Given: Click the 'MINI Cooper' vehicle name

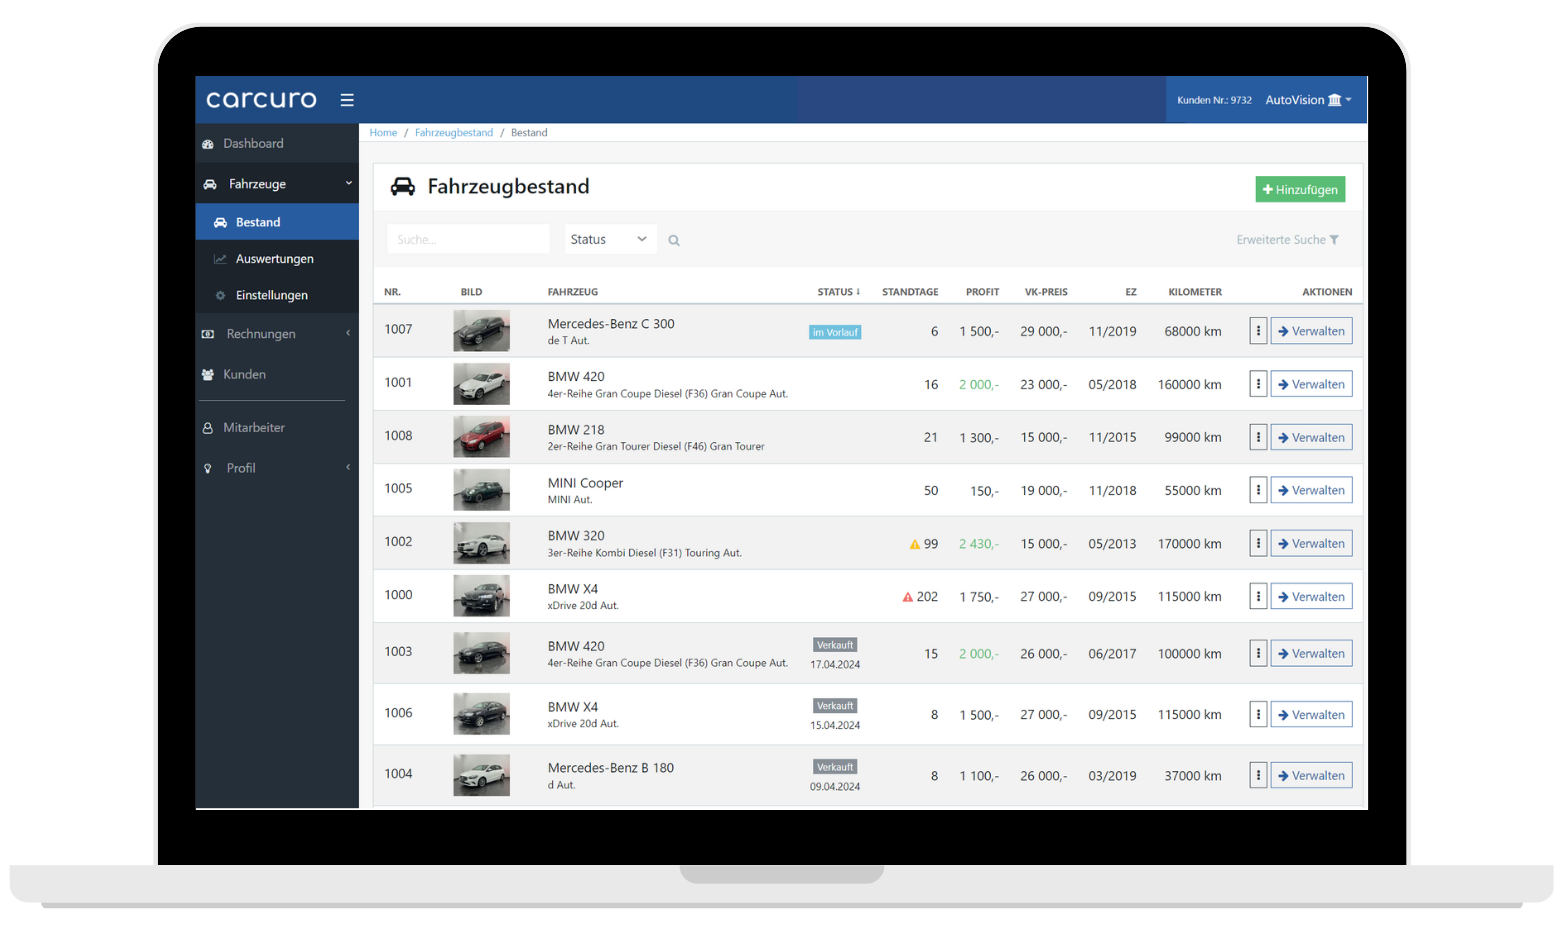Looking at the screenshot, I should pos(585,483).
